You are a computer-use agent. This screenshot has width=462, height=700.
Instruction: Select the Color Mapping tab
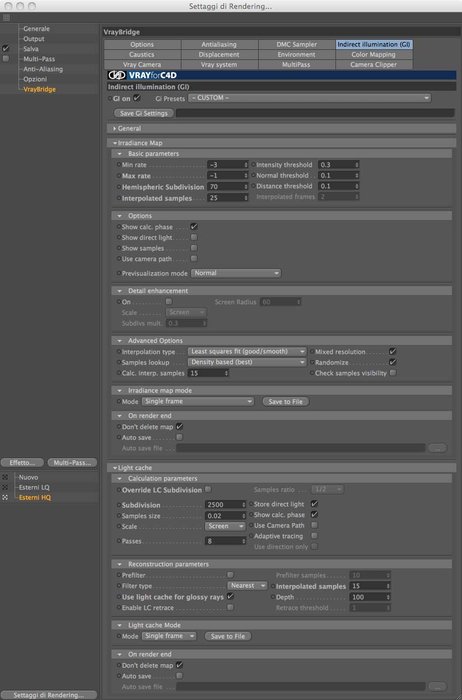(373, 54)
